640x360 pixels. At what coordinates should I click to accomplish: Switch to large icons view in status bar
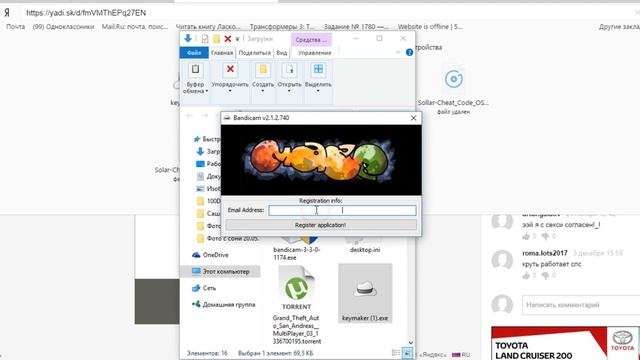pos(407,353)
